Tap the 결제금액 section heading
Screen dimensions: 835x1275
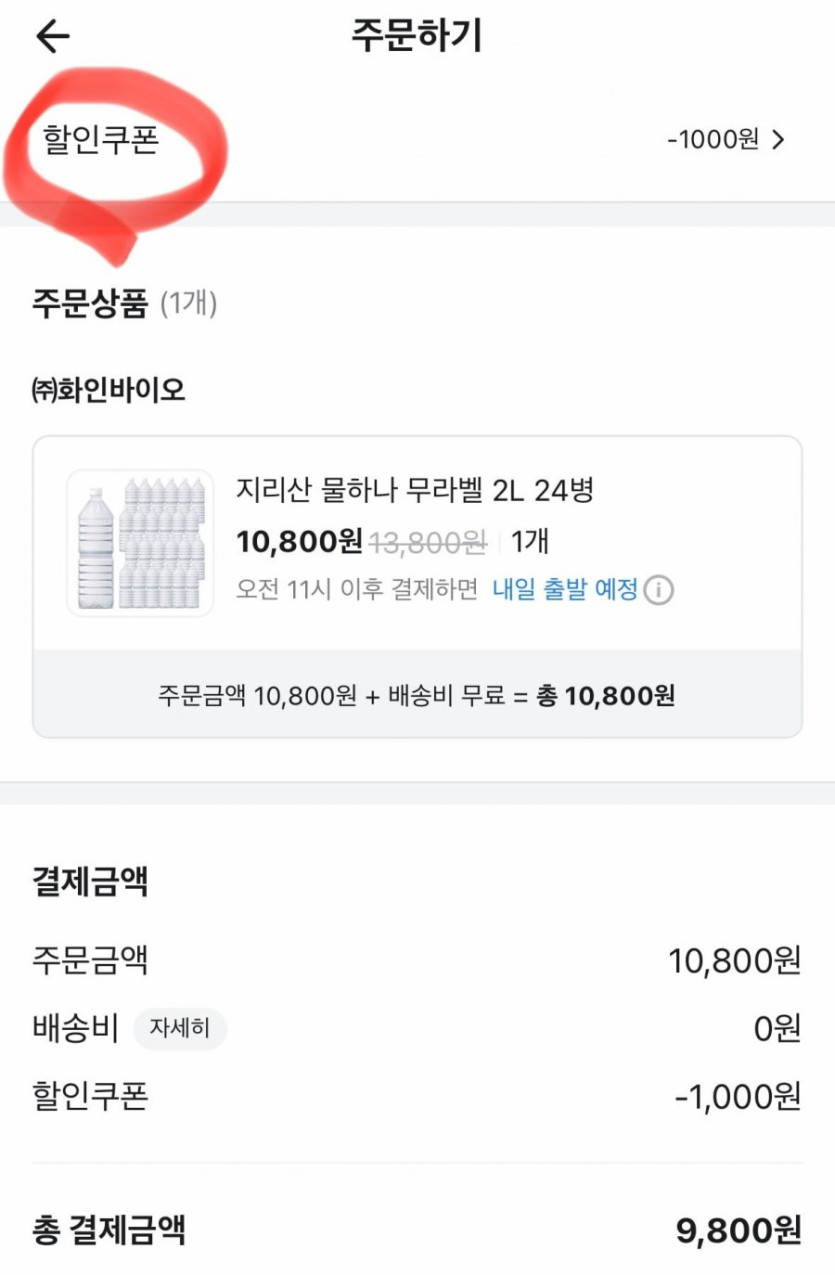(90, 882)
